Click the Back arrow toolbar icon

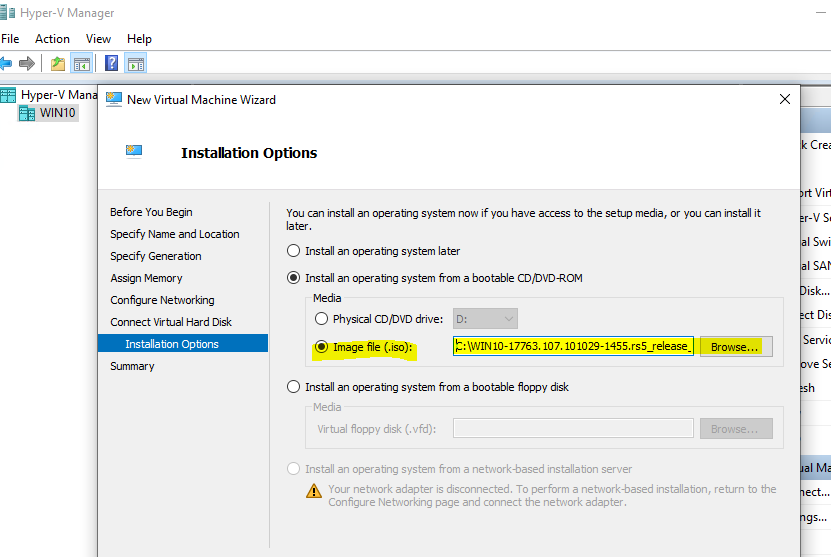[6, 64]
